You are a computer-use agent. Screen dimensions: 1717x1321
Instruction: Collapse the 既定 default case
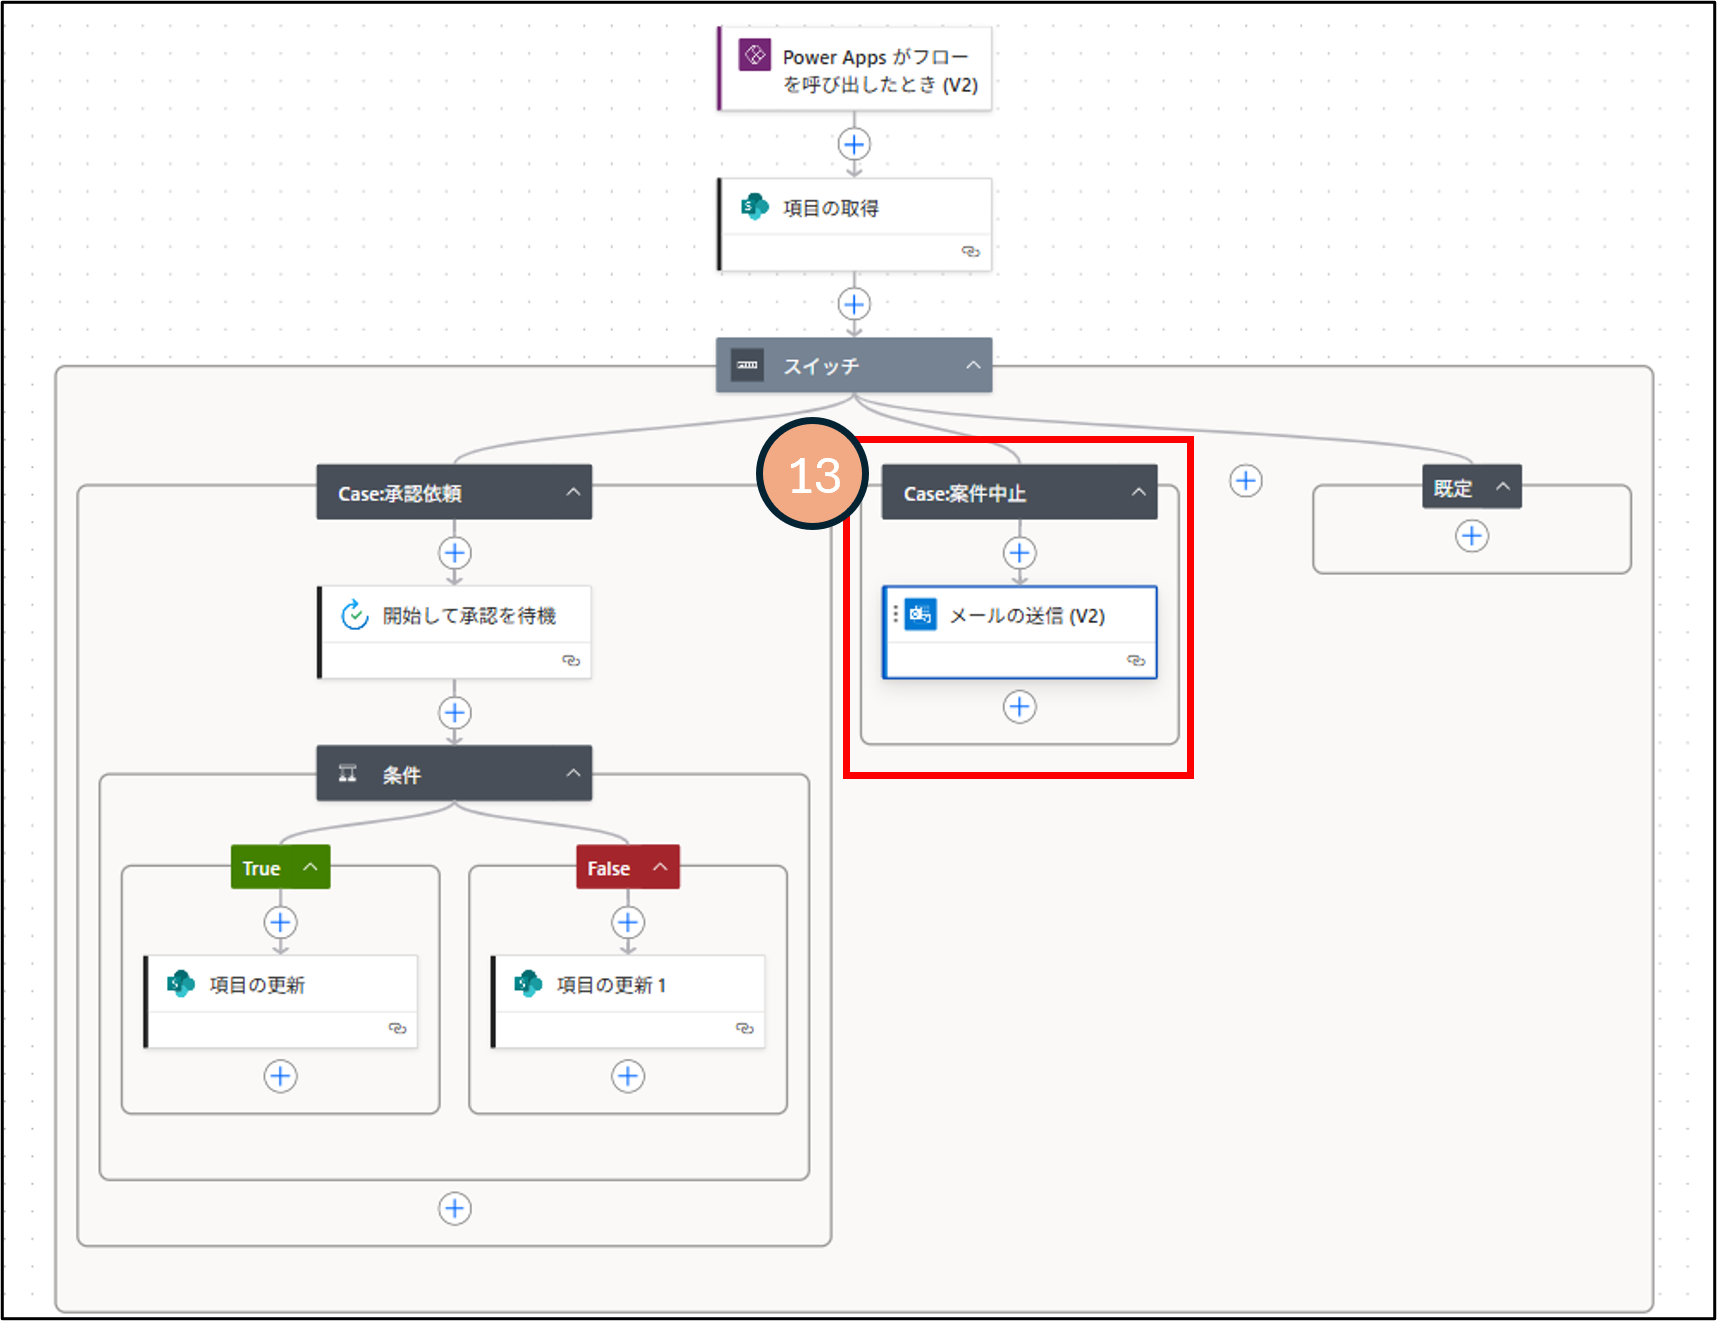pyautogui.click(x=1502, y=486)
